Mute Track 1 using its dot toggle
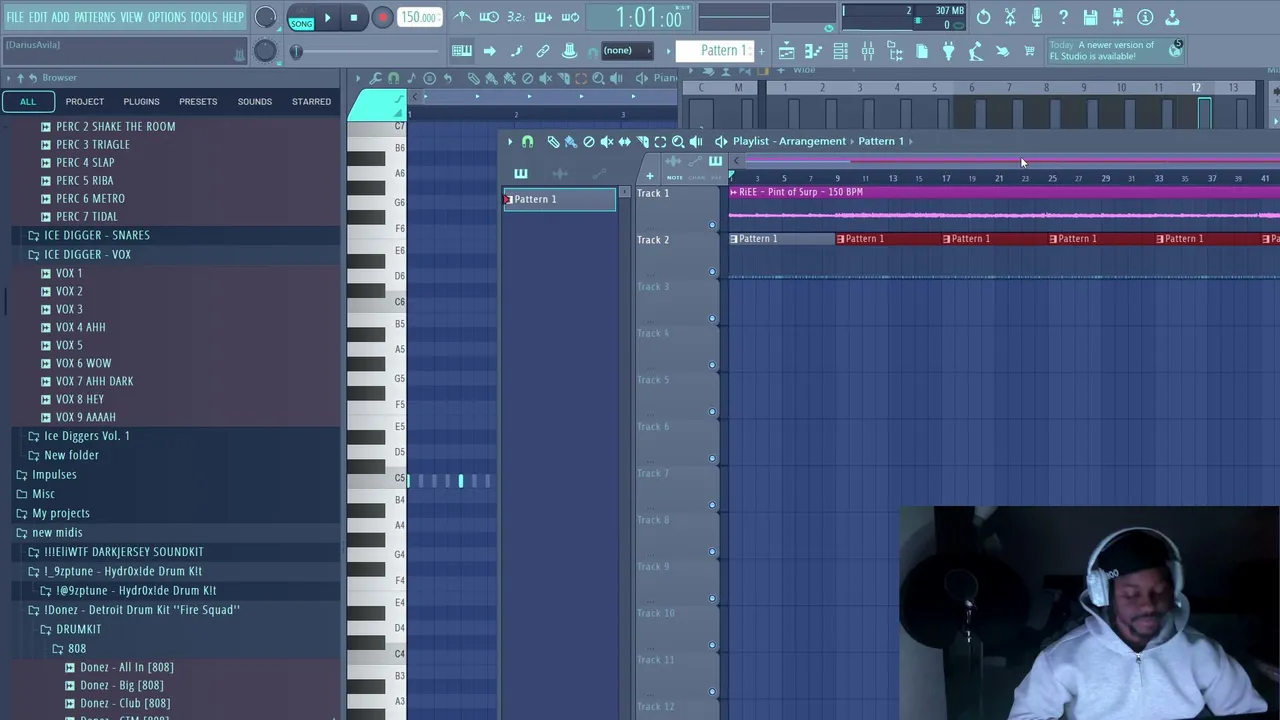1280x720 pixels. pos(712,225)
